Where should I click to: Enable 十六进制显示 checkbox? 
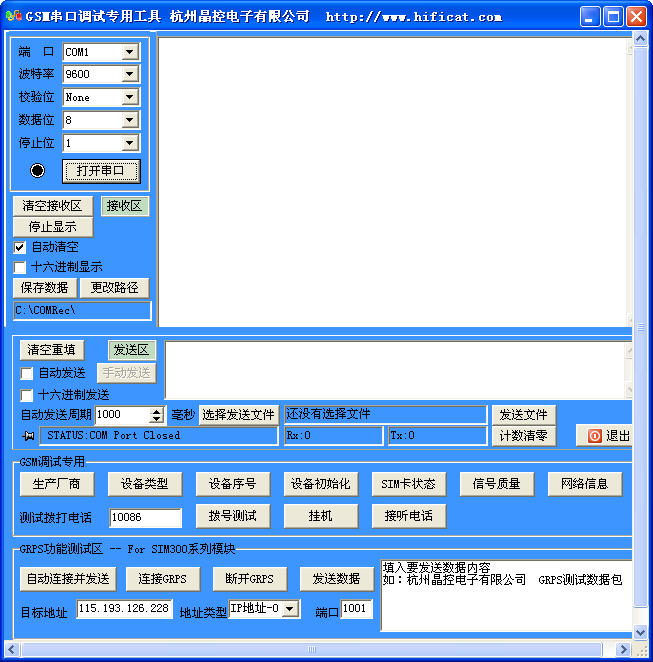pyautogui.click(x=19, y=267)
